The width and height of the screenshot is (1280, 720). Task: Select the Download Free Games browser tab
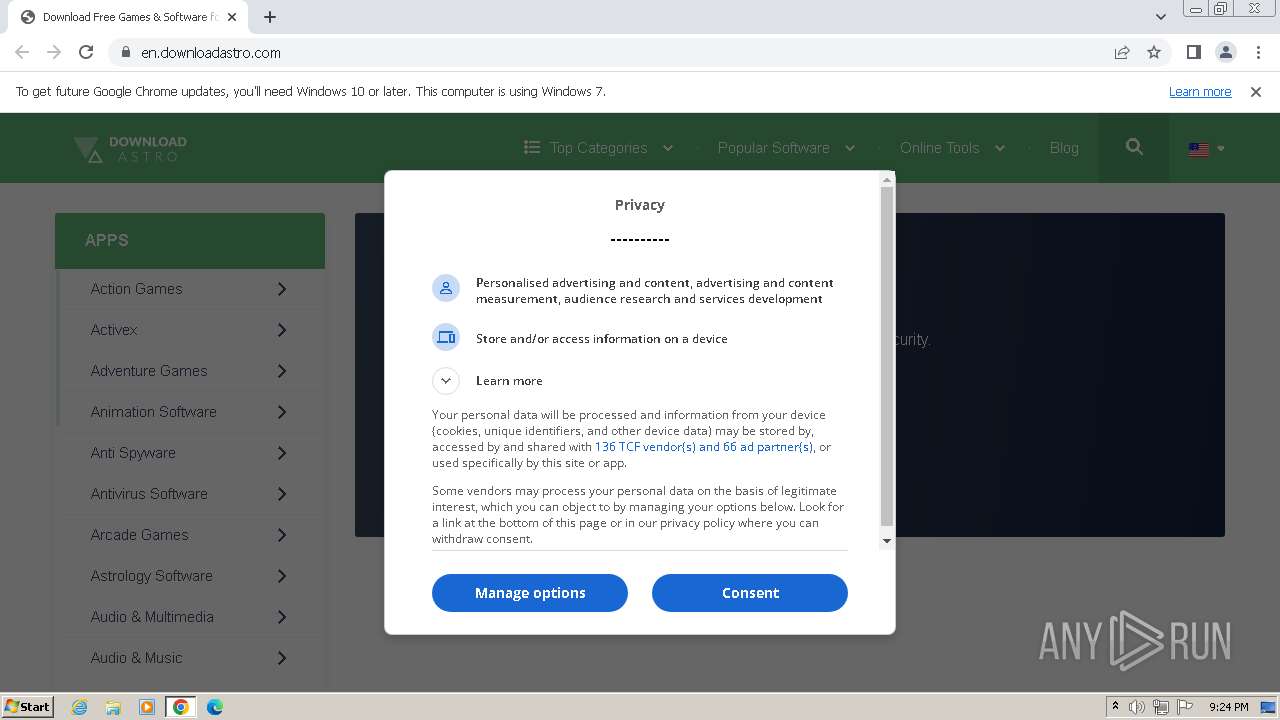tap(127, 17)
